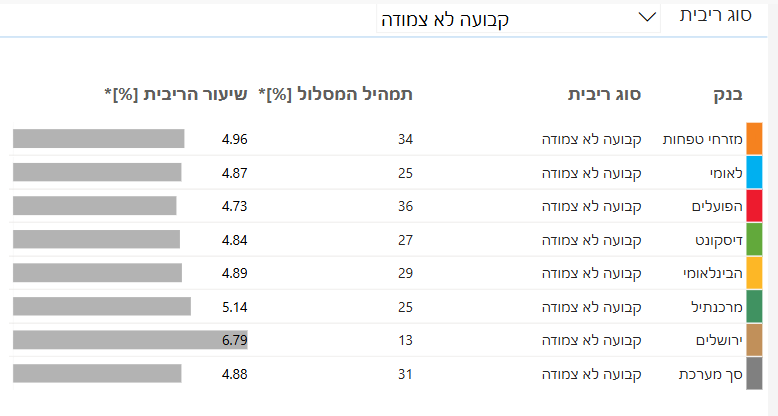Select the מזרחי טפחות bank name
This screenshot has height=416, width=778.
[x=701, y=139]
